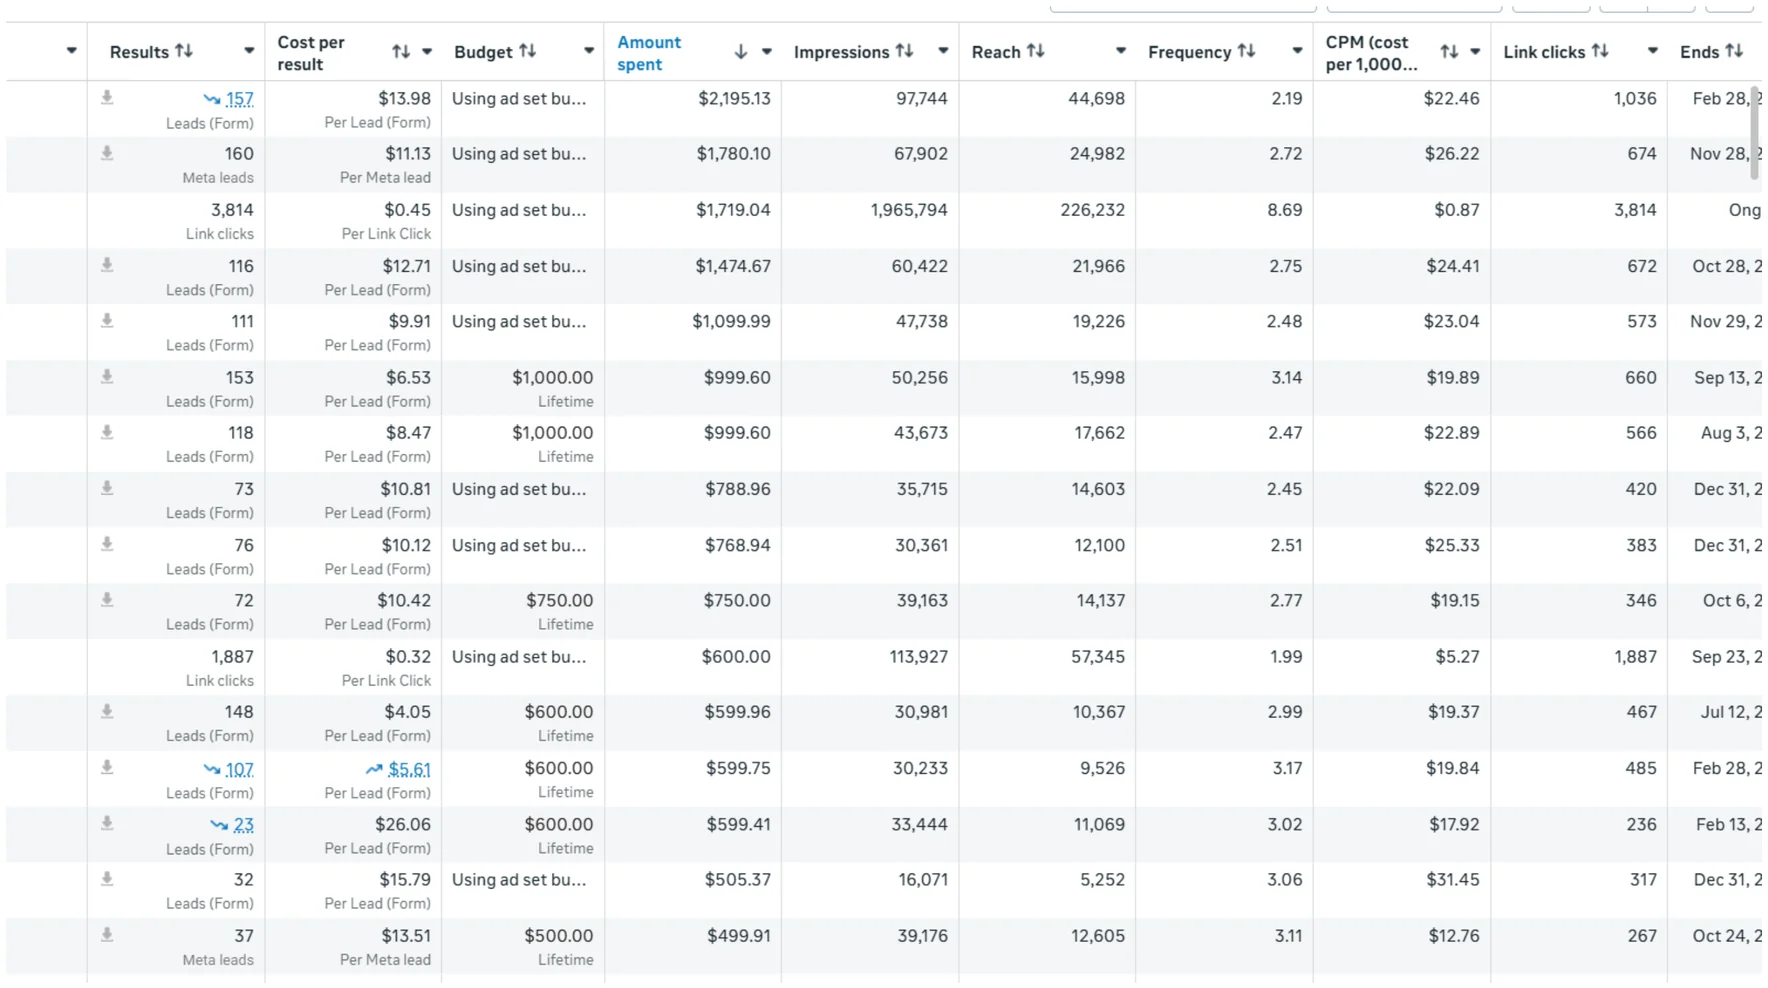1768x988 pixels.
Task: Select the $31.45 CPM cell
Action: click(1453, 880)
